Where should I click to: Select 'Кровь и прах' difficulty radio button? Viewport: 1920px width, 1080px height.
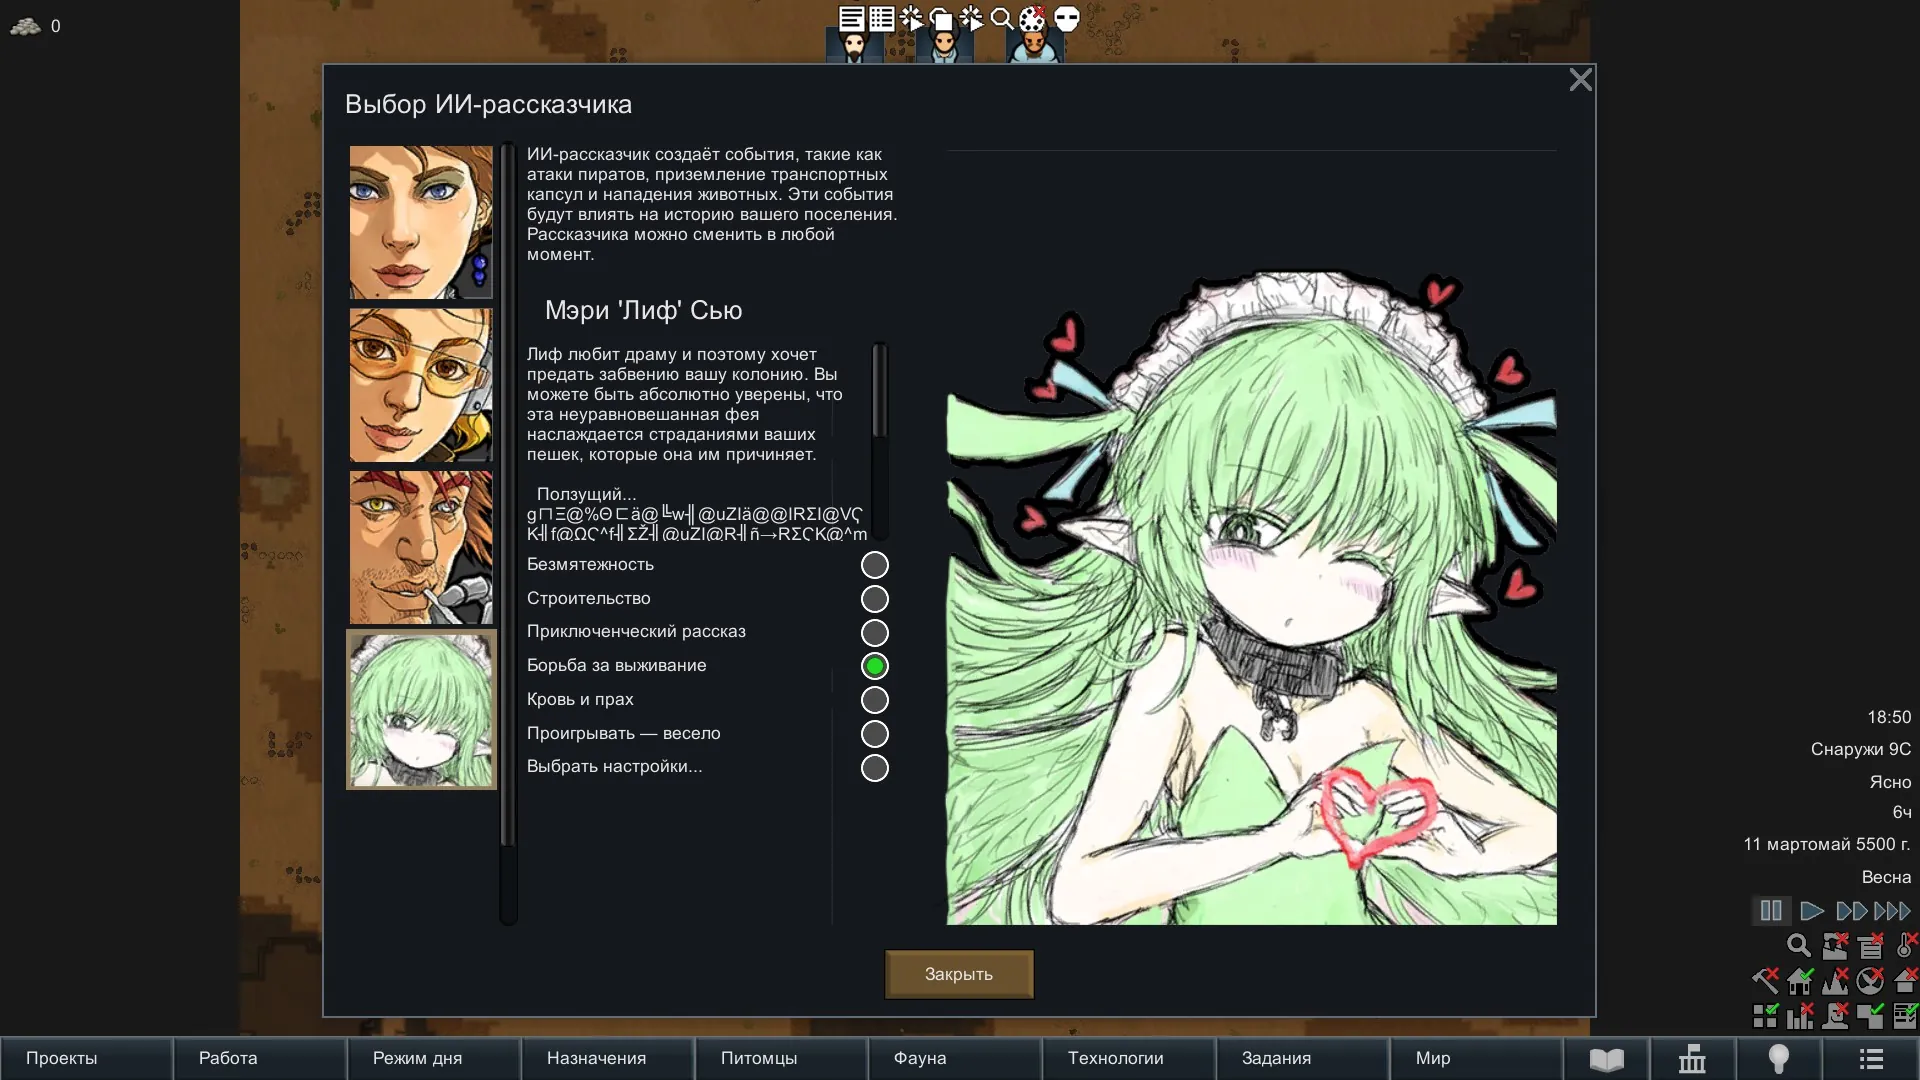click(x=874, y=700)
